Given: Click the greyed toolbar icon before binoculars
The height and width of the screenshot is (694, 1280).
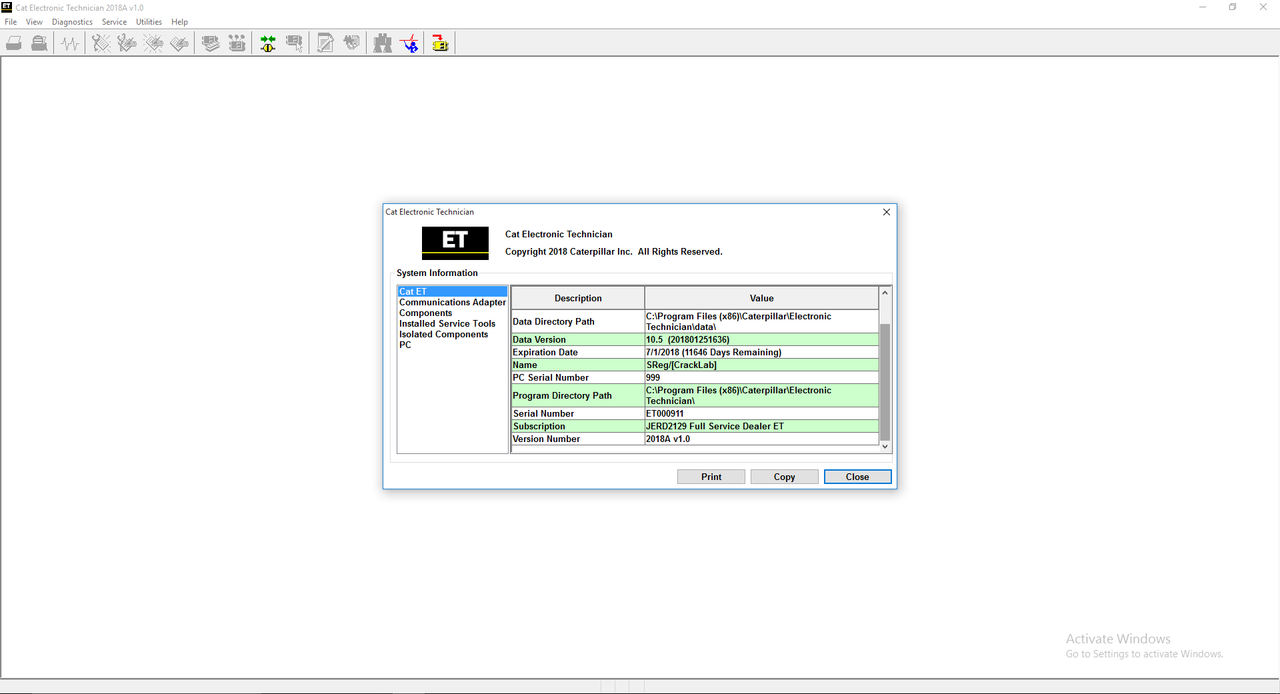Looking at the screenshot, I should pos(351,43).
